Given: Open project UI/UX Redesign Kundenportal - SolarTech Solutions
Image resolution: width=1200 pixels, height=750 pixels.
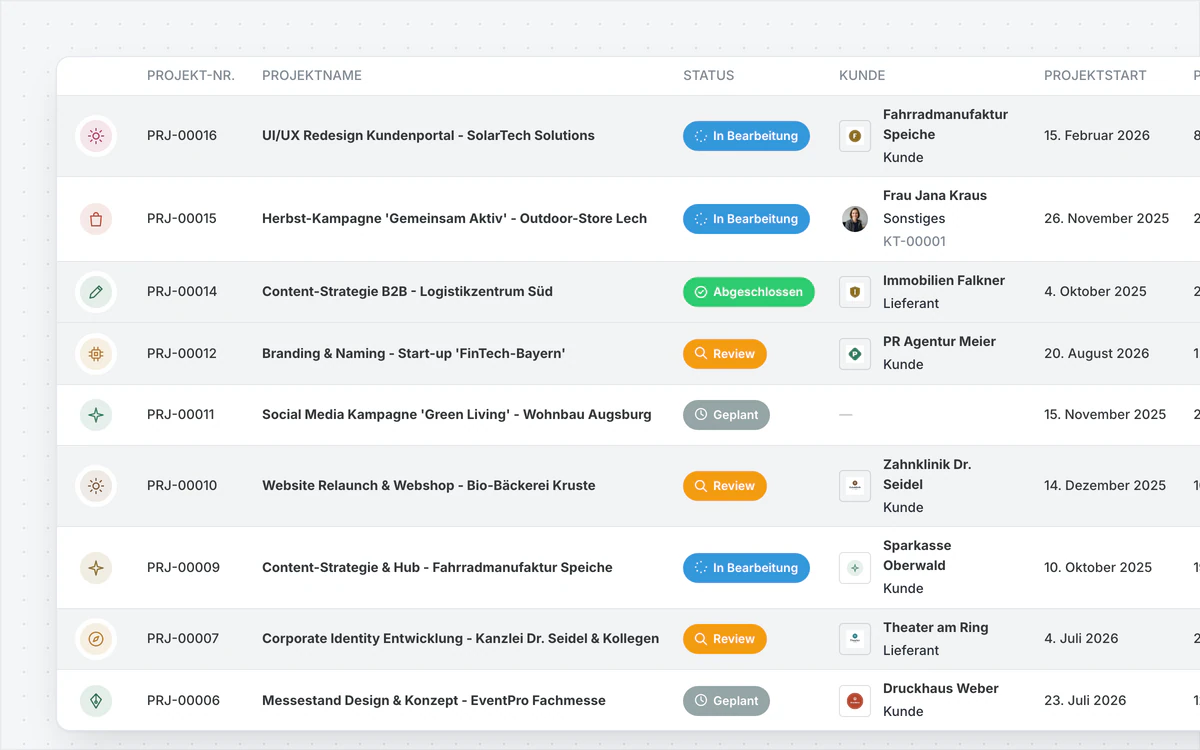Looking at the screenshot, I should click(428, 136).
